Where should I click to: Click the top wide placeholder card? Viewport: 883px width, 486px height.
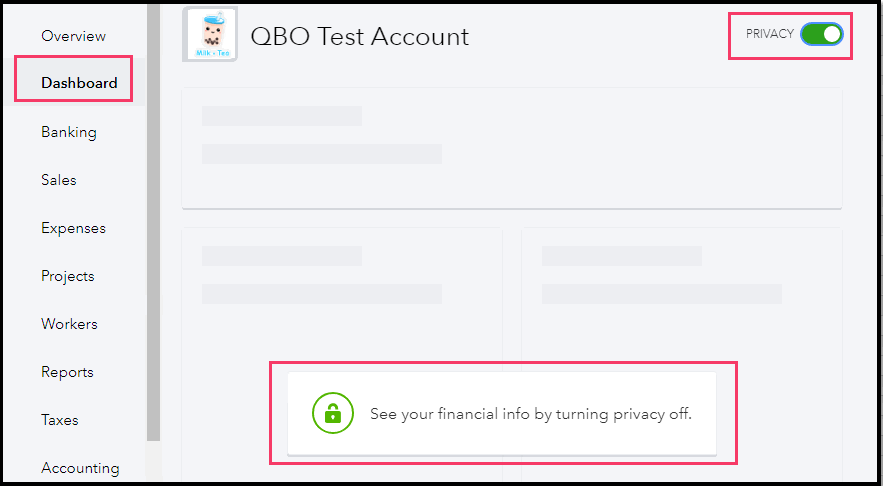511,148
